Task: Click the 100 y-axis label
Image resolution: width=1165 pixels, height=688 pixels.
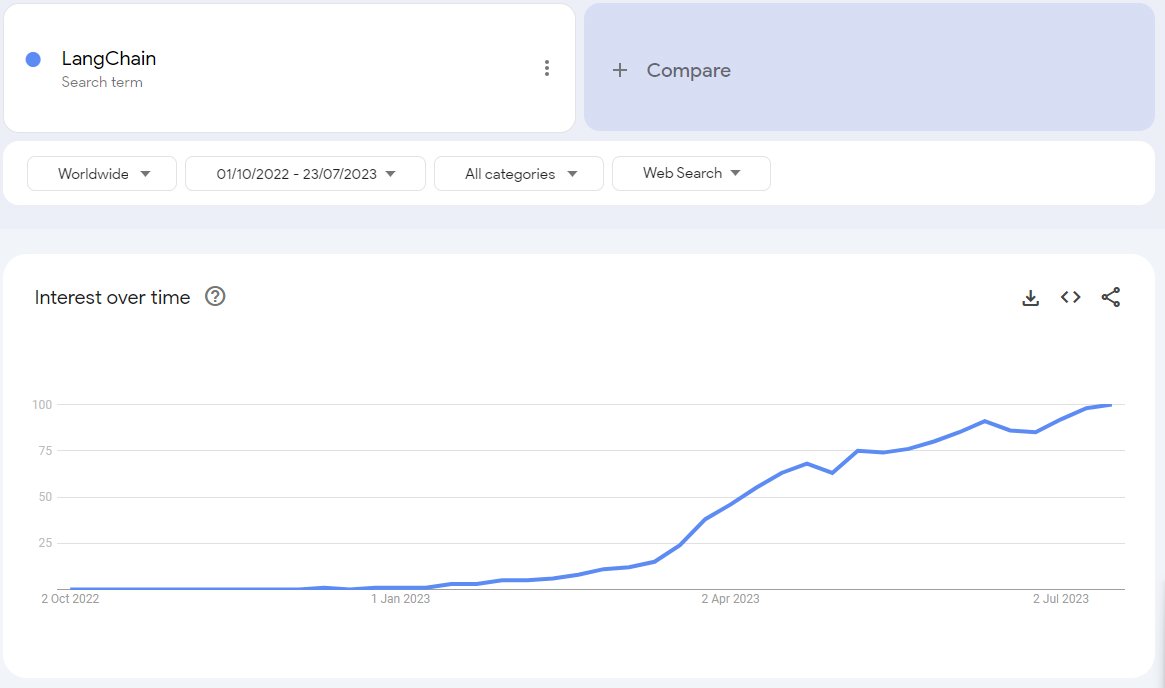Action: point(42,405)
